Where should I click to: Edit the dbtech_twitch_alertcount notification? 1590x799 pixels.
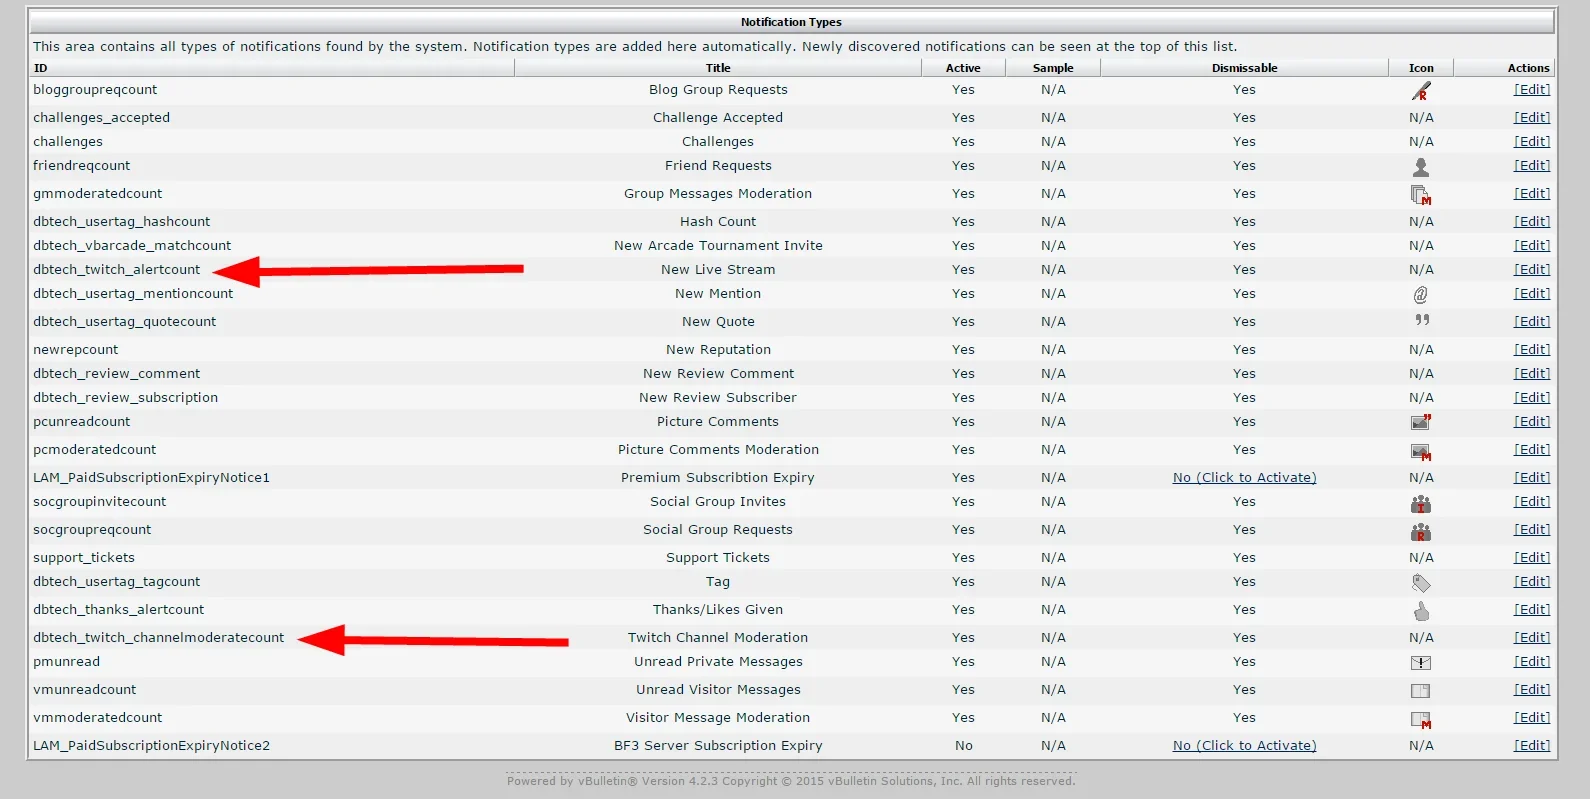click(1532, 269)
